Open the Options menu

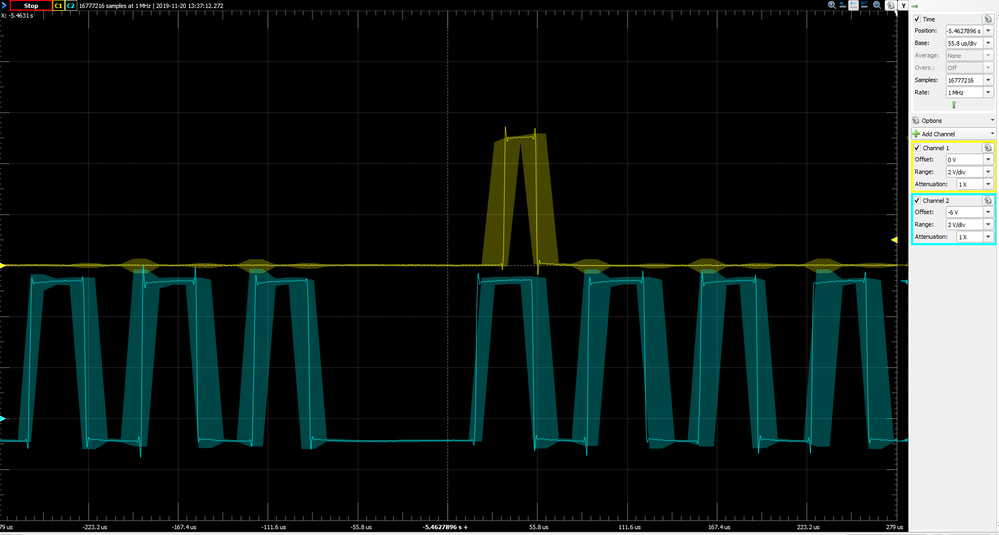coord(952,120)
